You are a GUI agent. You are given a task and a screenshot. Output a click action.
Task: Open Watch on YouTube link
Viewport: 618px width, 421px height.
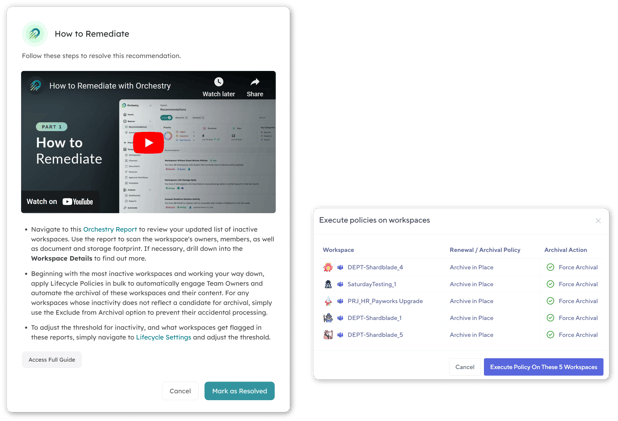tap(60, 201)
